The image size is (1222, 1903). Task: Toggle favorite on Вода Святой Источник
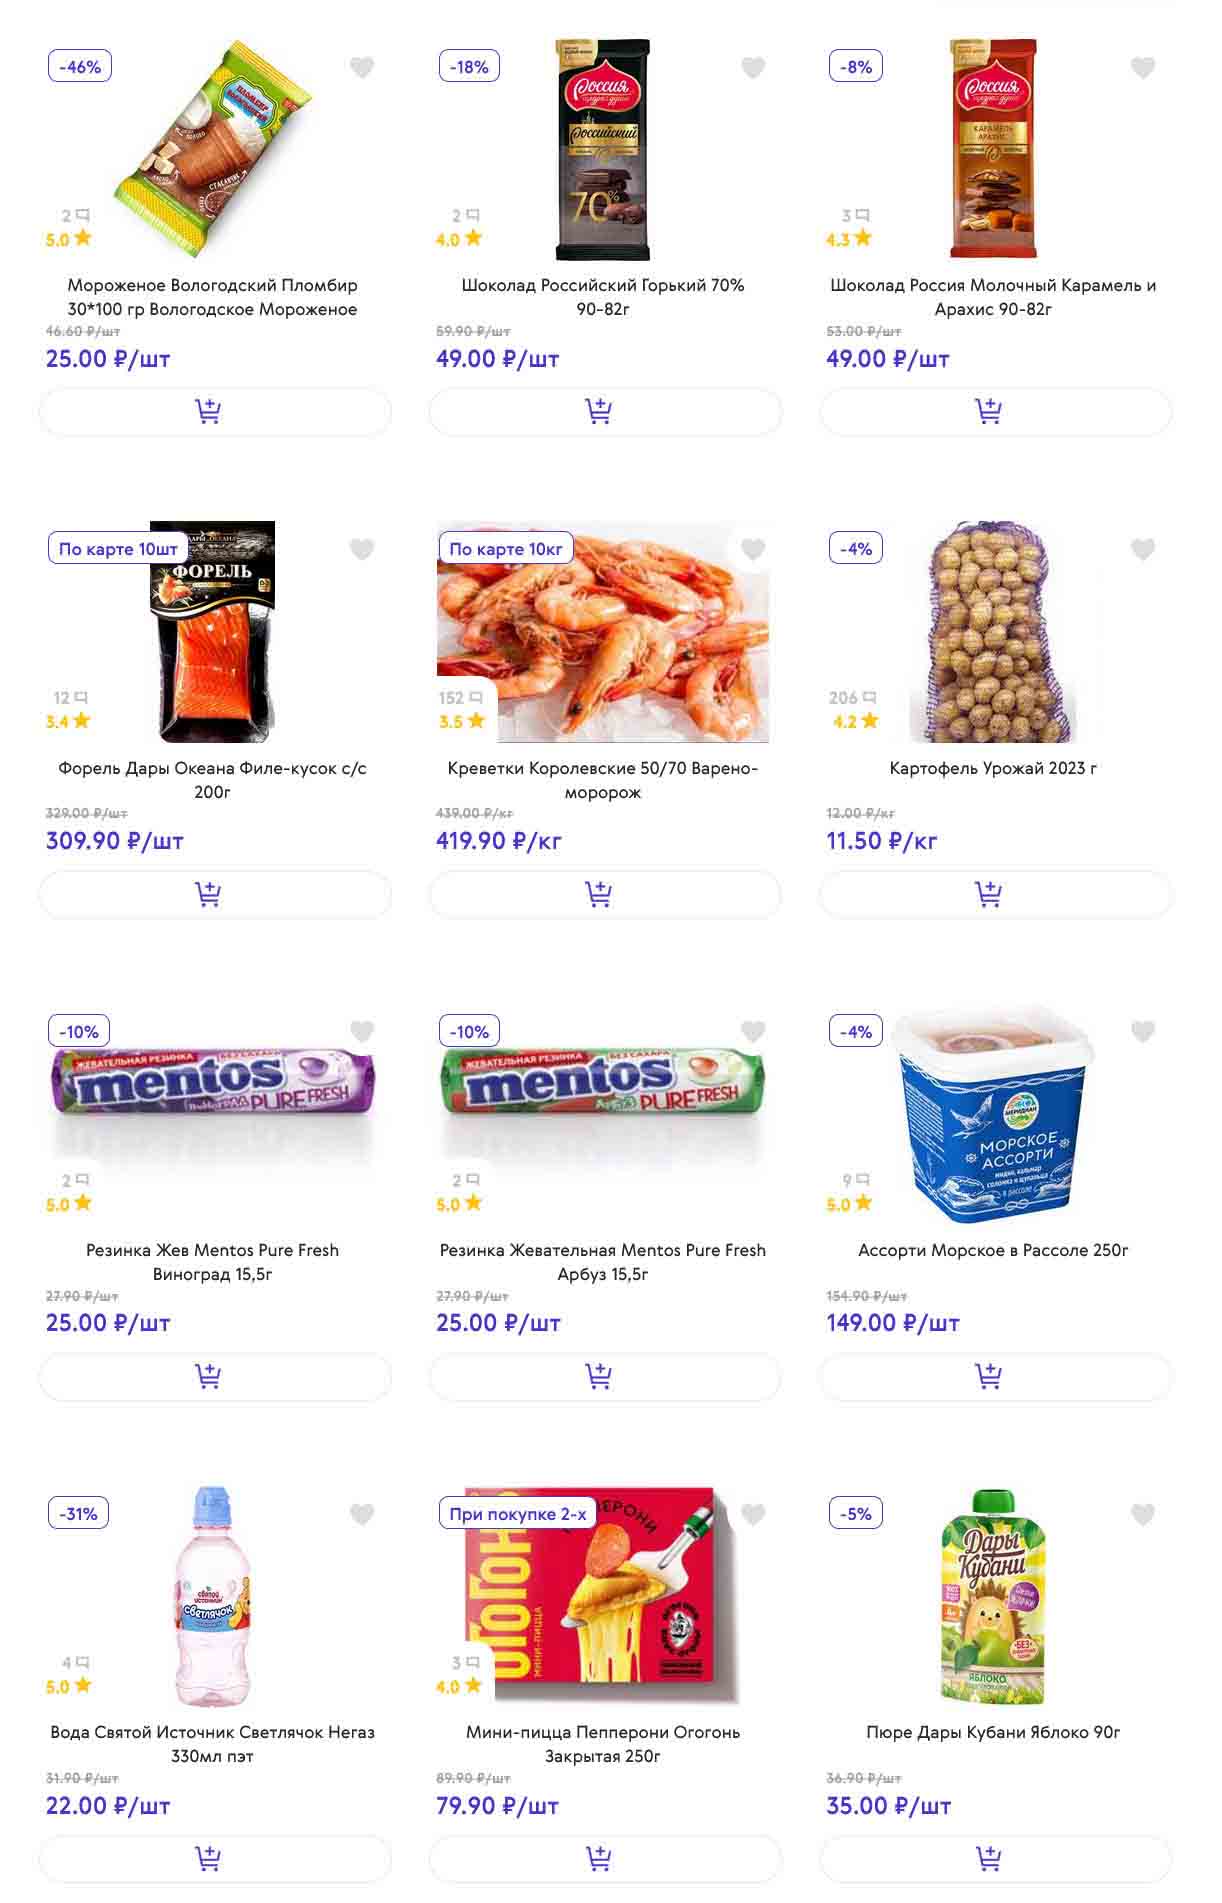362,1515
